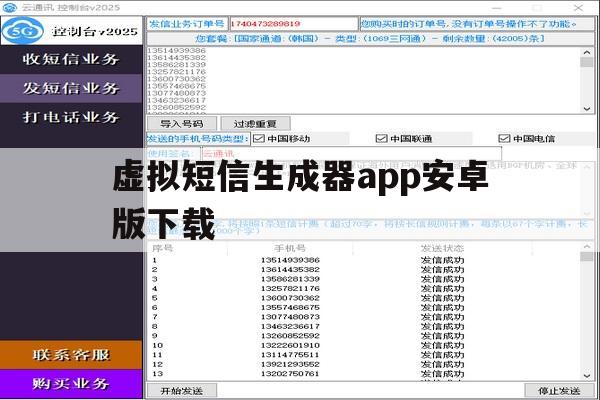Click the order number input field
The height and width of the screenshot is (400, 600).
(293, 24)
